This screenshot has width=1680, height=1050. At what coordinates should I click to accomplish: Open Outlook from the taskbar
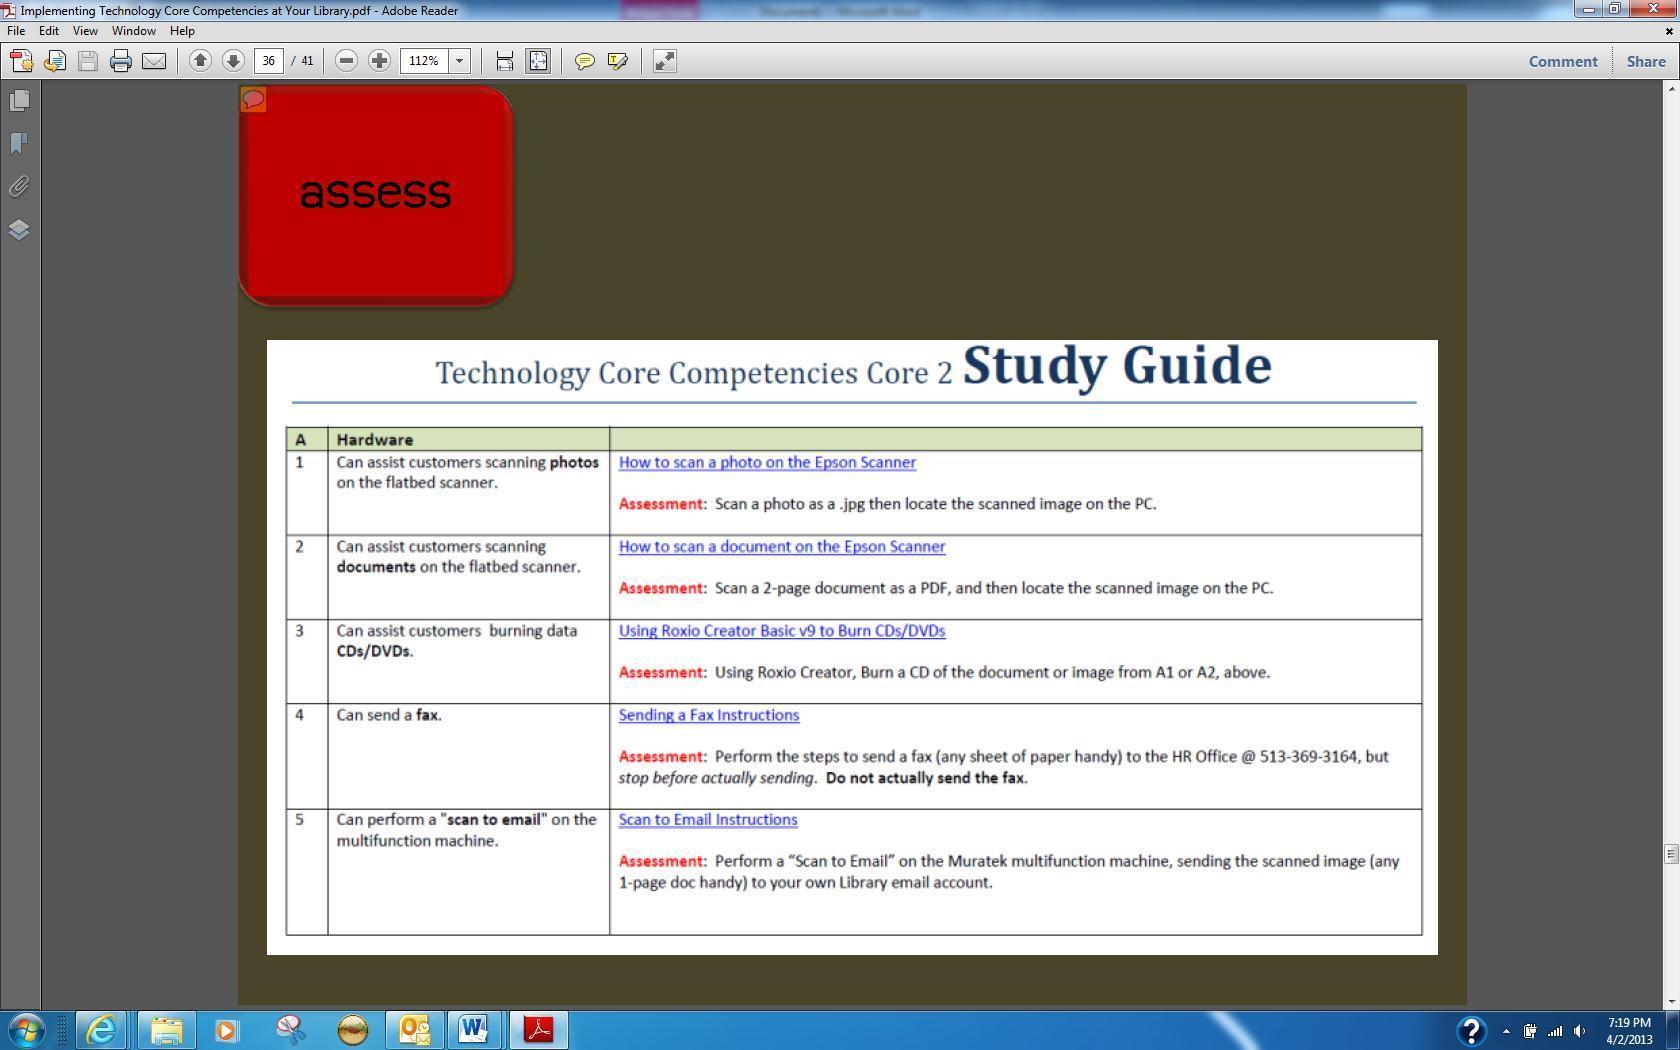(x=414, y=1030)
